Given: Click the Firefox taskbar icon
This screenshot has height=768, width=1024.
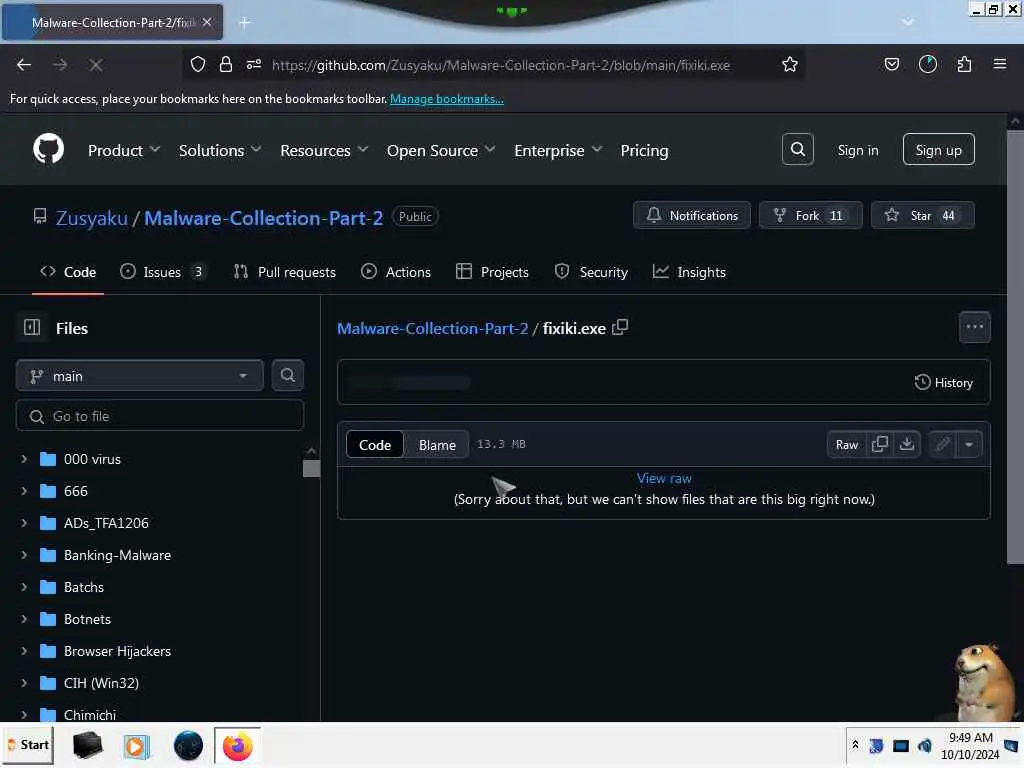Looking at the screenshot, I should click(237, 745).
